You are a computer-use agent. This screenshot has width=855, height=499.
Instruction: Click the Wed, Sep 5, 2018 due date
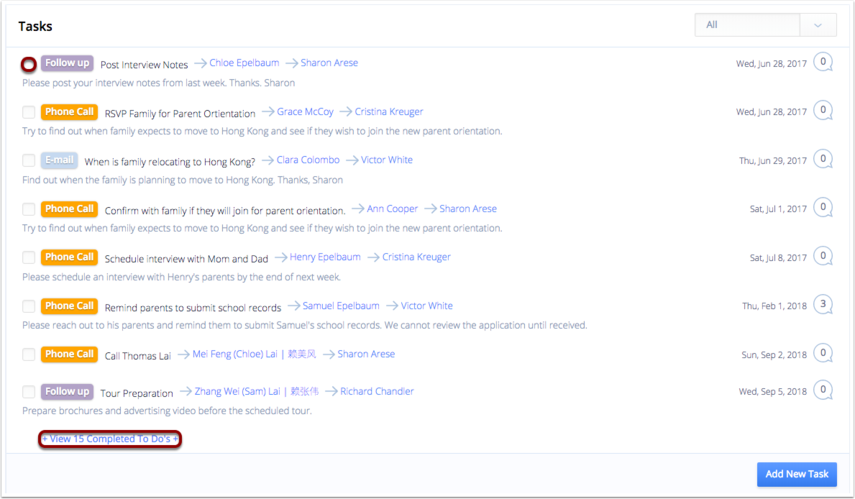(x=773, y=392)
